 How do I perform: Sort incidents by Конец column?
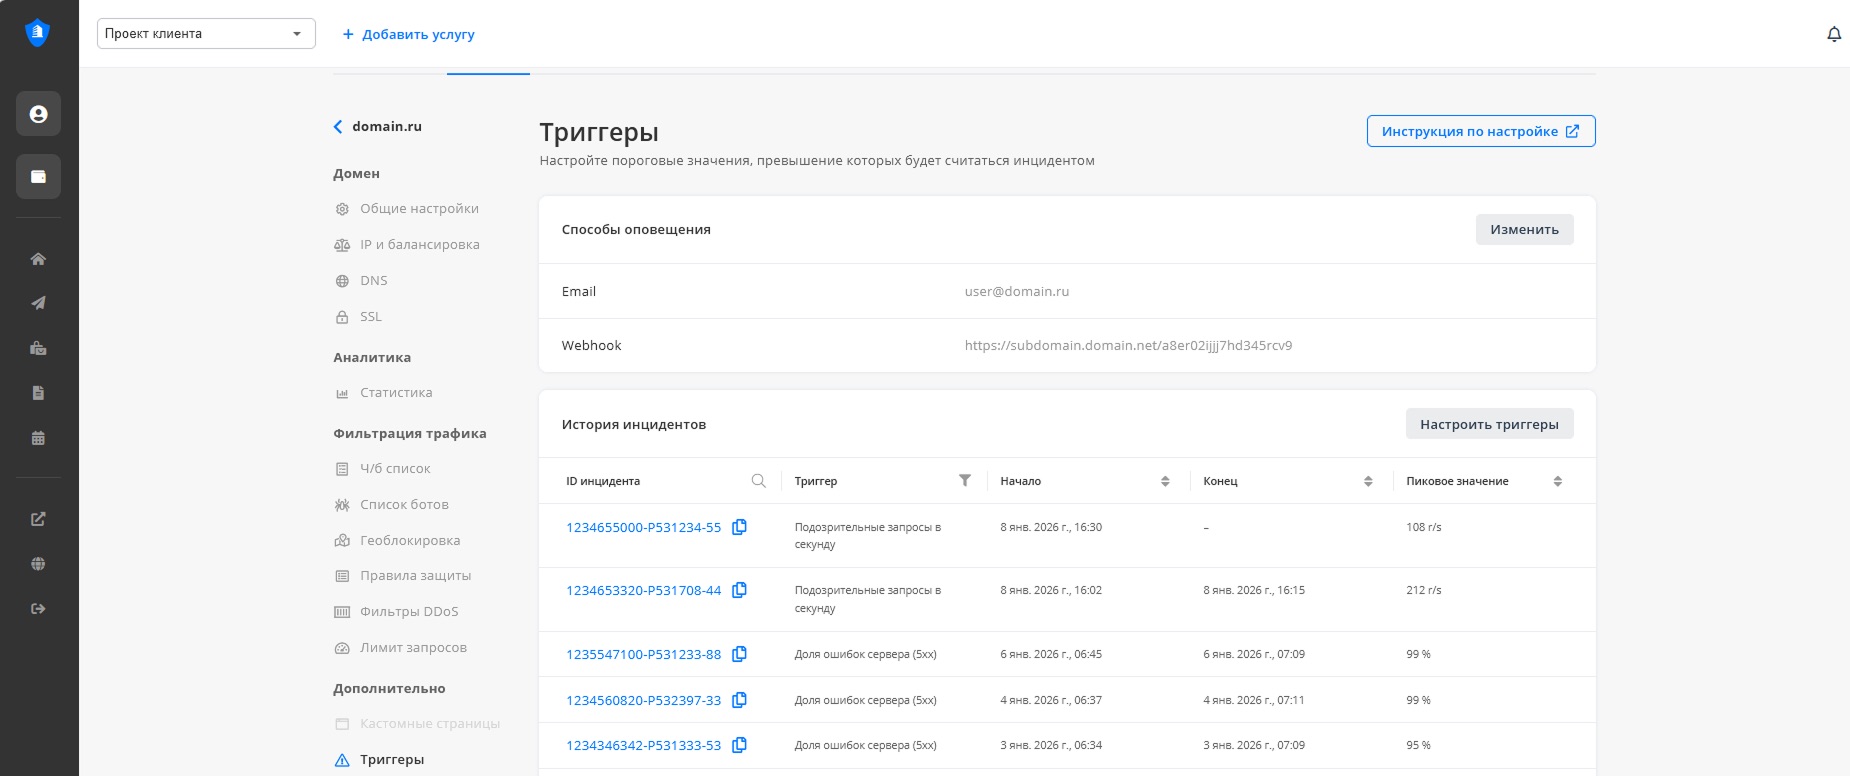[1367, 481]
